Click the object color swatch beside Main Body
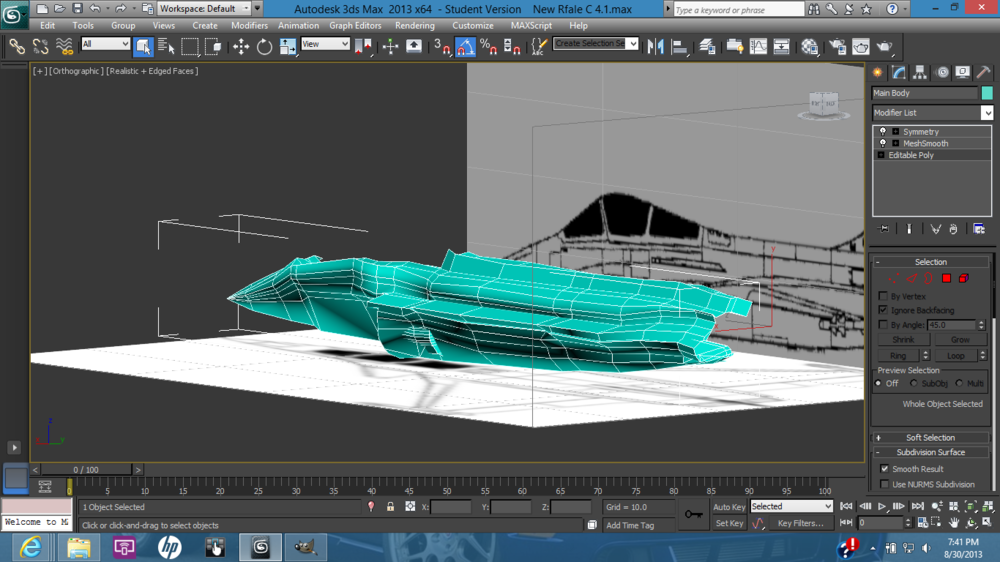This screenshot has width=1000, height=562. [987, 93]
